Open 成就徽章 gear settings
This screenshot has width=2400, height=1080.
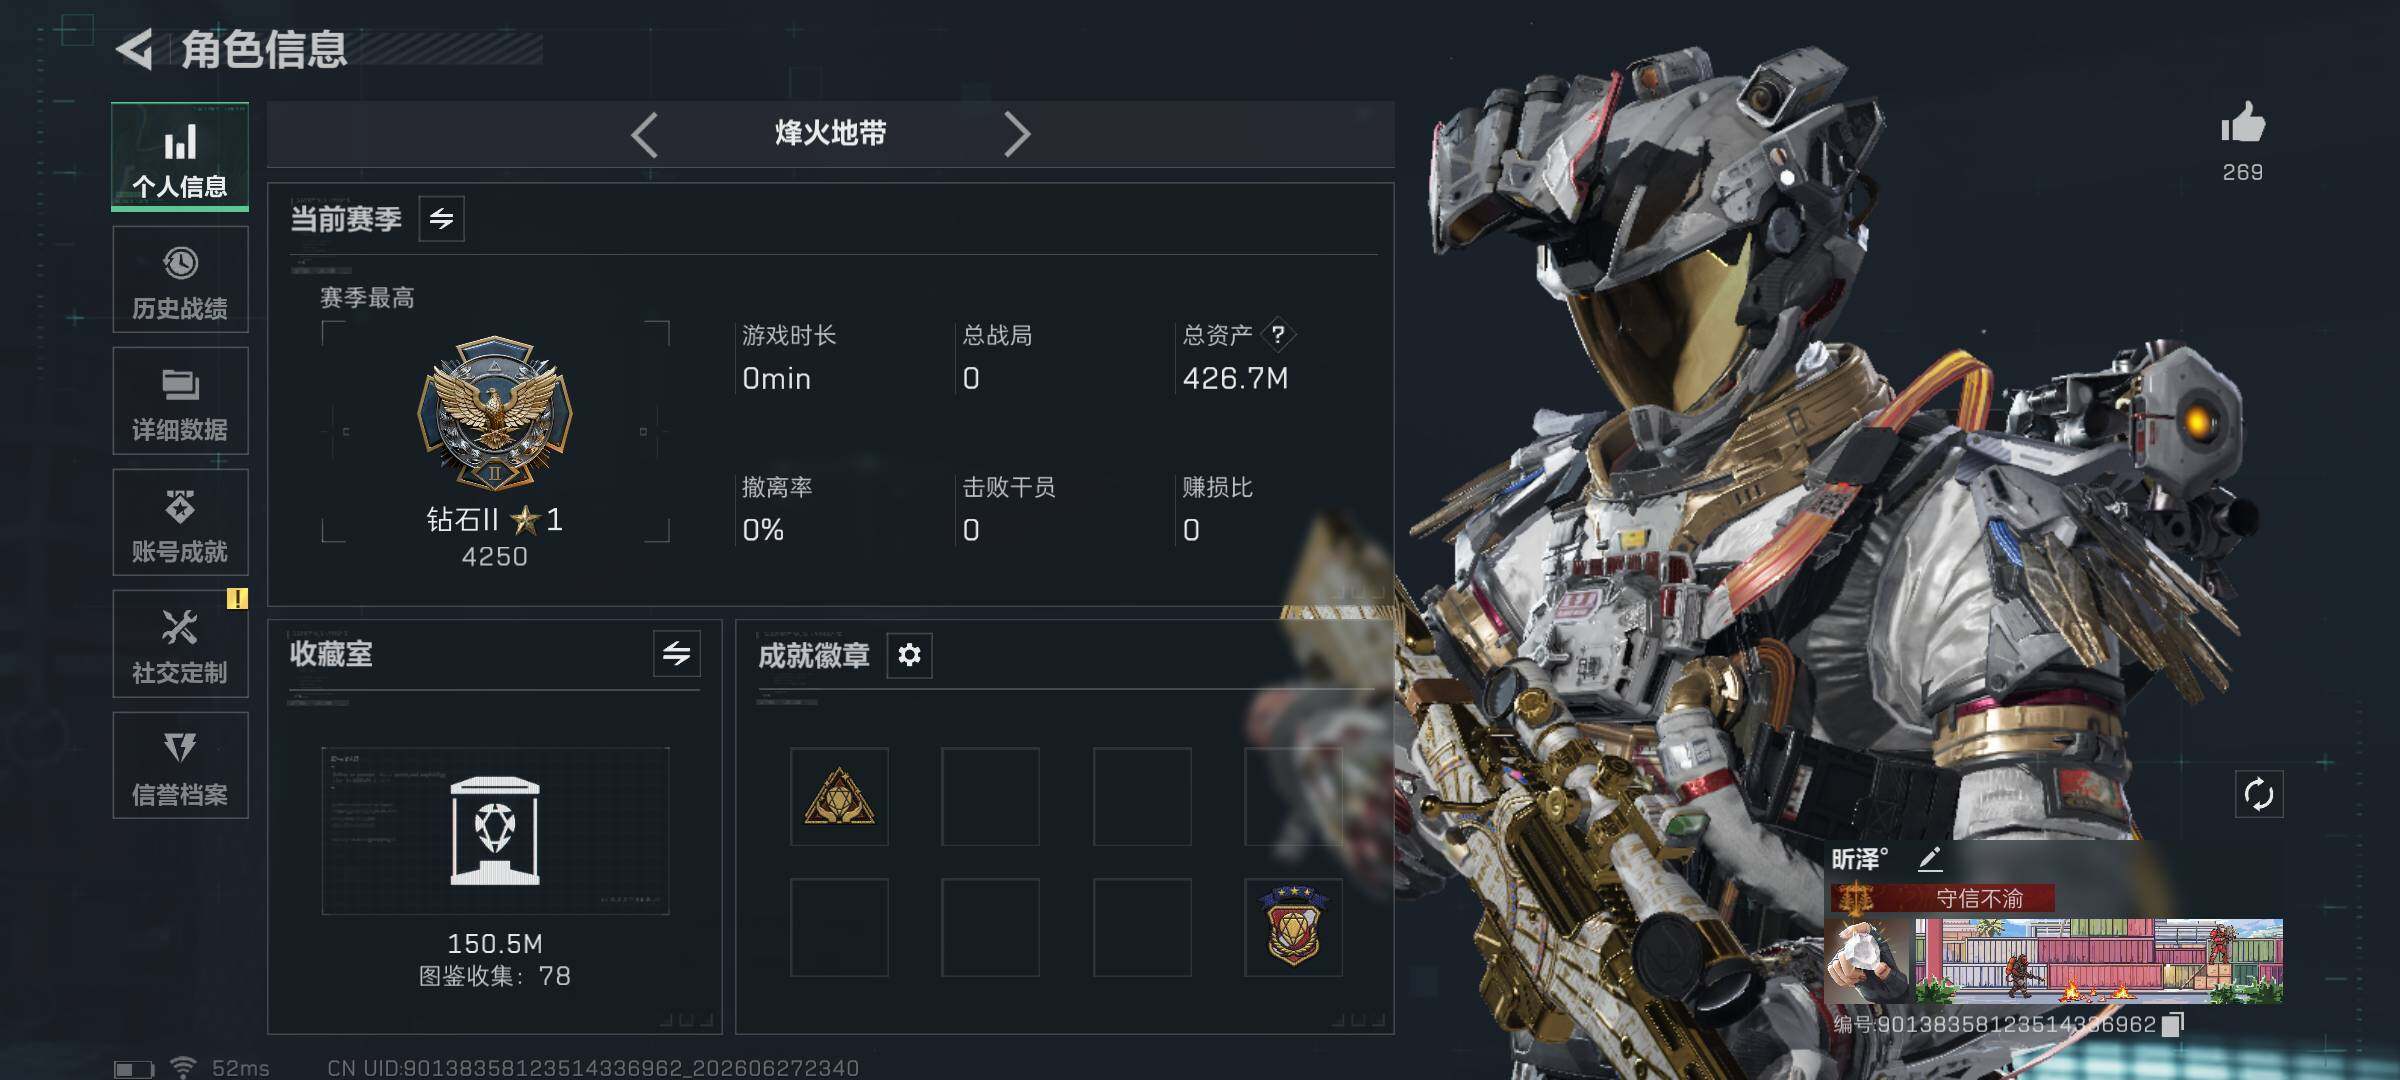coord(909,655)
